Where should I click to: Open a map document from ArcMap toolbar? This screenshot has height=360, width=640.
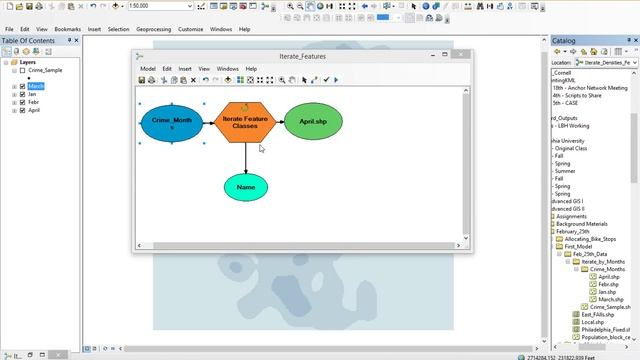tap(20, 6)
